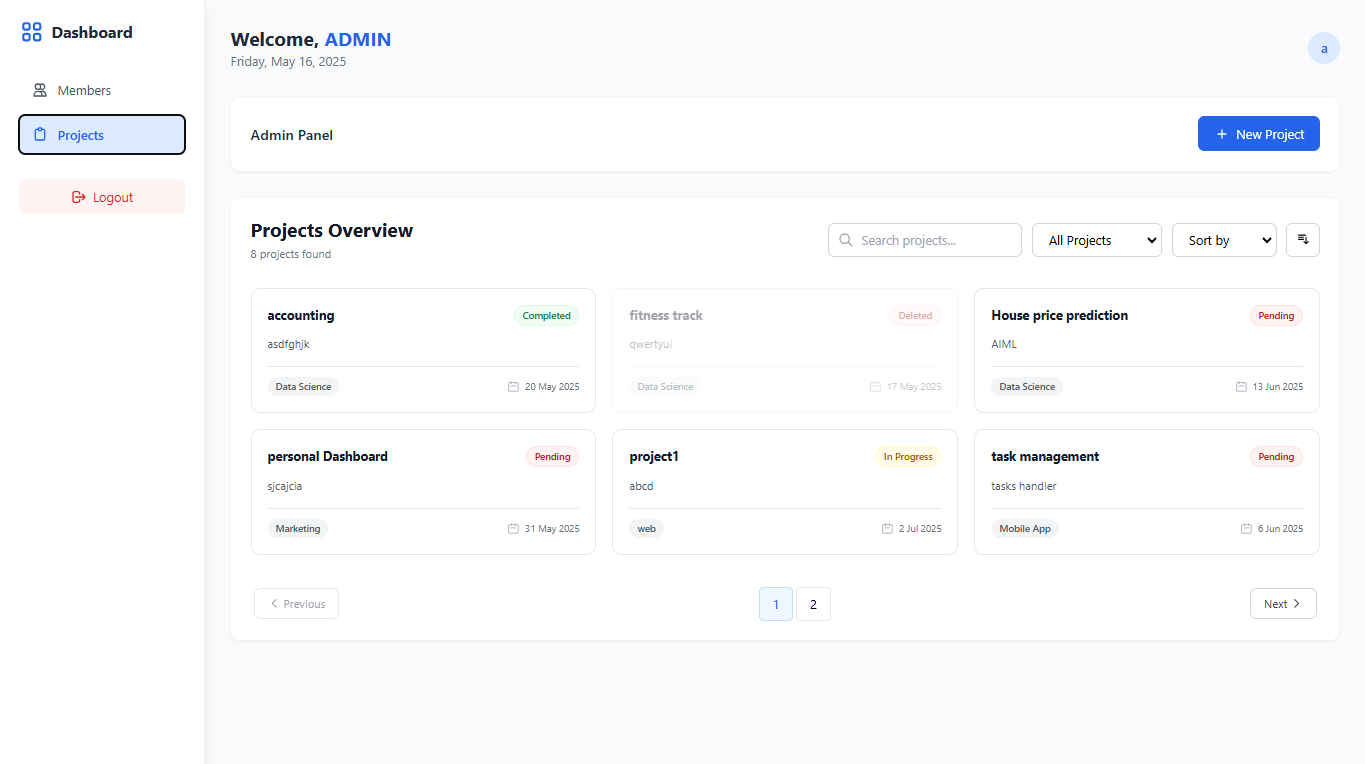Click the calendar icon on accounting card
The image size is (1365, 764).
click(x=513, y=387)
